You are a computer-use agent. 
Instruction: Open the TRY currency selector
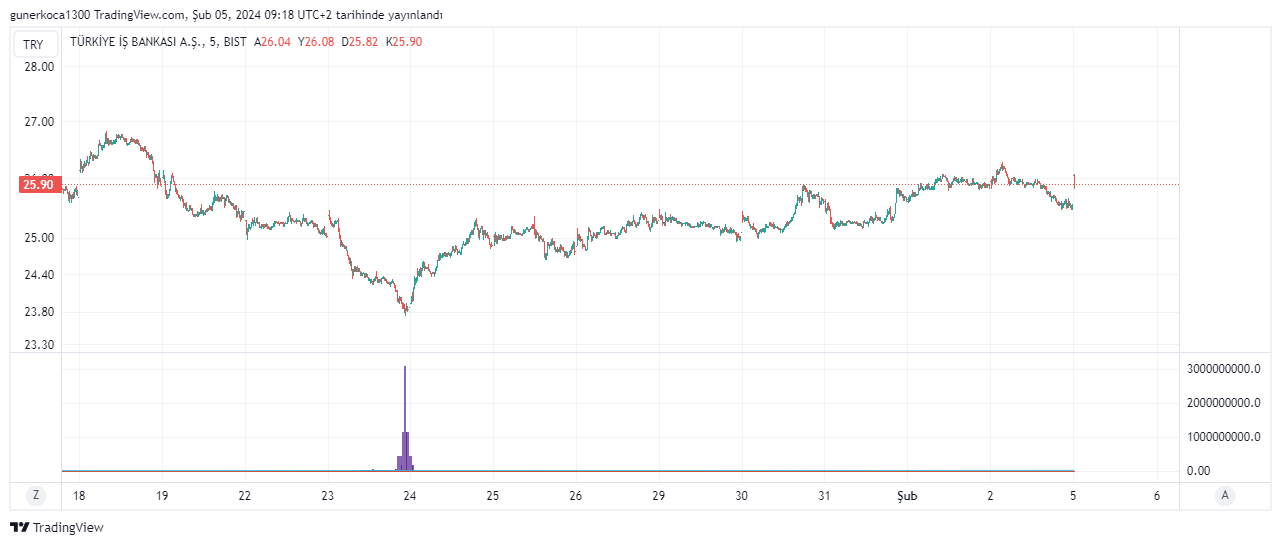[34, 45]
